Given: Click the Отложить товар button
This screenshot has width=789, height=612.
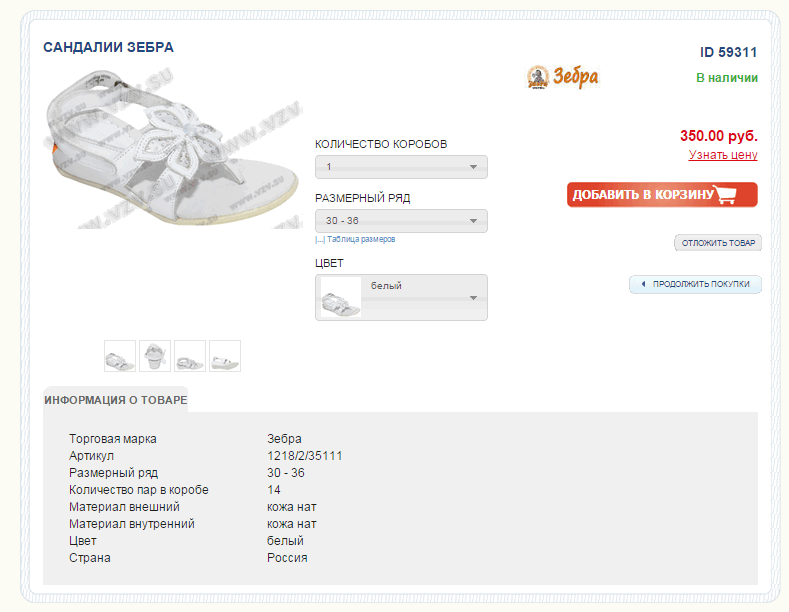Looking at the screenshot, I should (x=718, y=243).
